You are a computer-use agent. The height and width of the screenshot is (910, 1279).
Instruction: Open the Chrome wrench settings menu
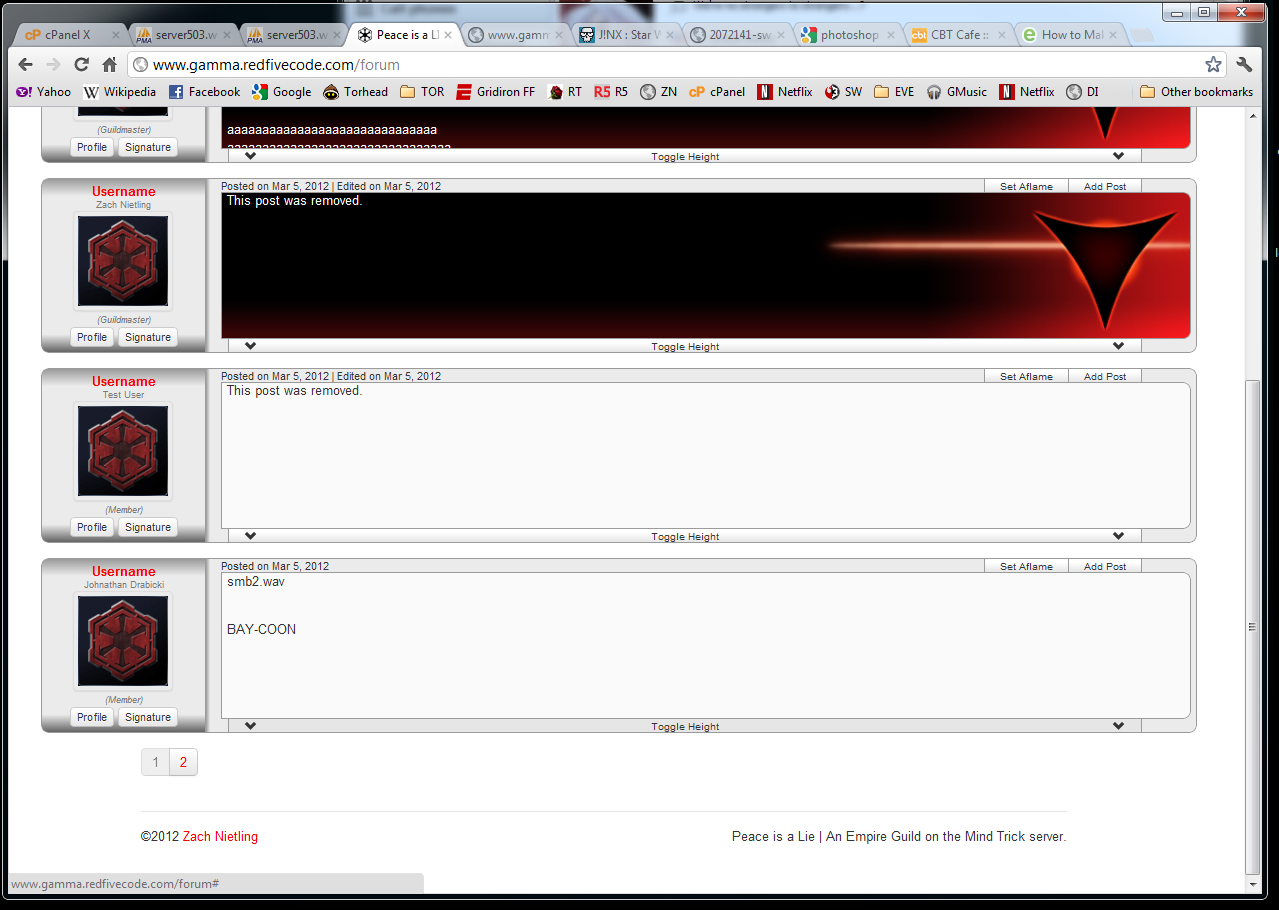pos(1244,64)
